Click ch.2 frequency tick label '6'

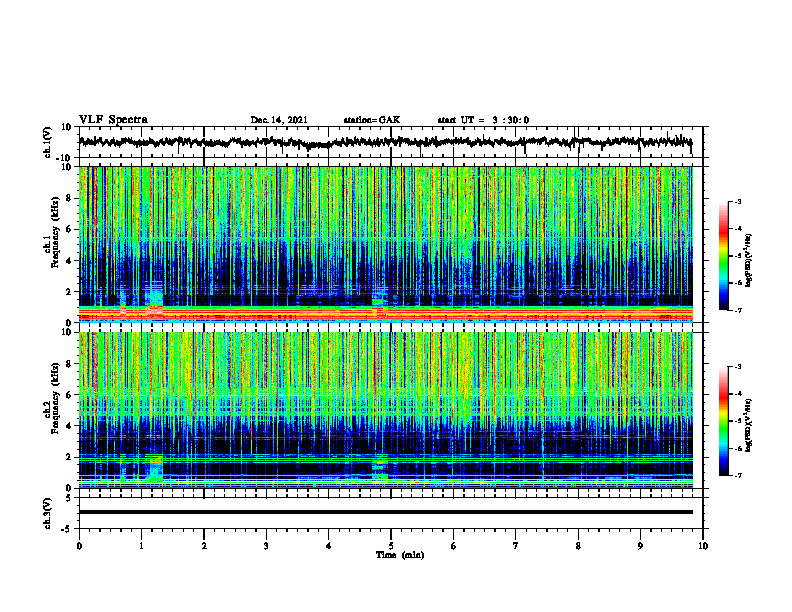pyautogui.click(x=69, y=395)
